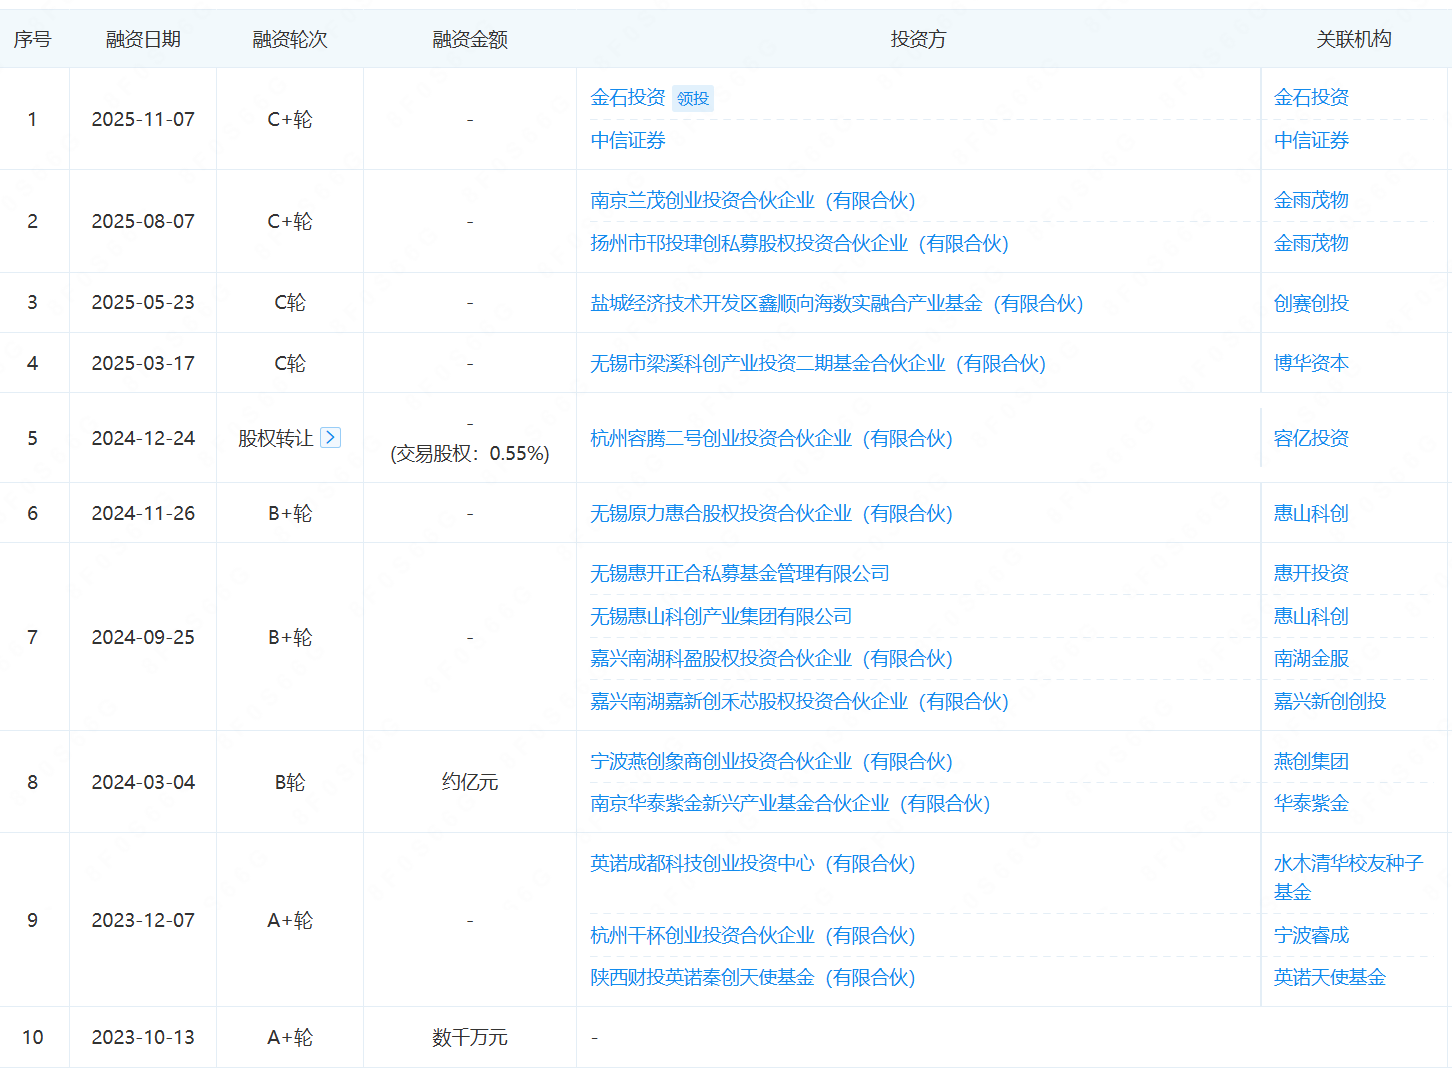Click 扬州市邗投建创私募股权投资合伙企业 link
The image size is (1452, 1076).
[x=798, y=243]
